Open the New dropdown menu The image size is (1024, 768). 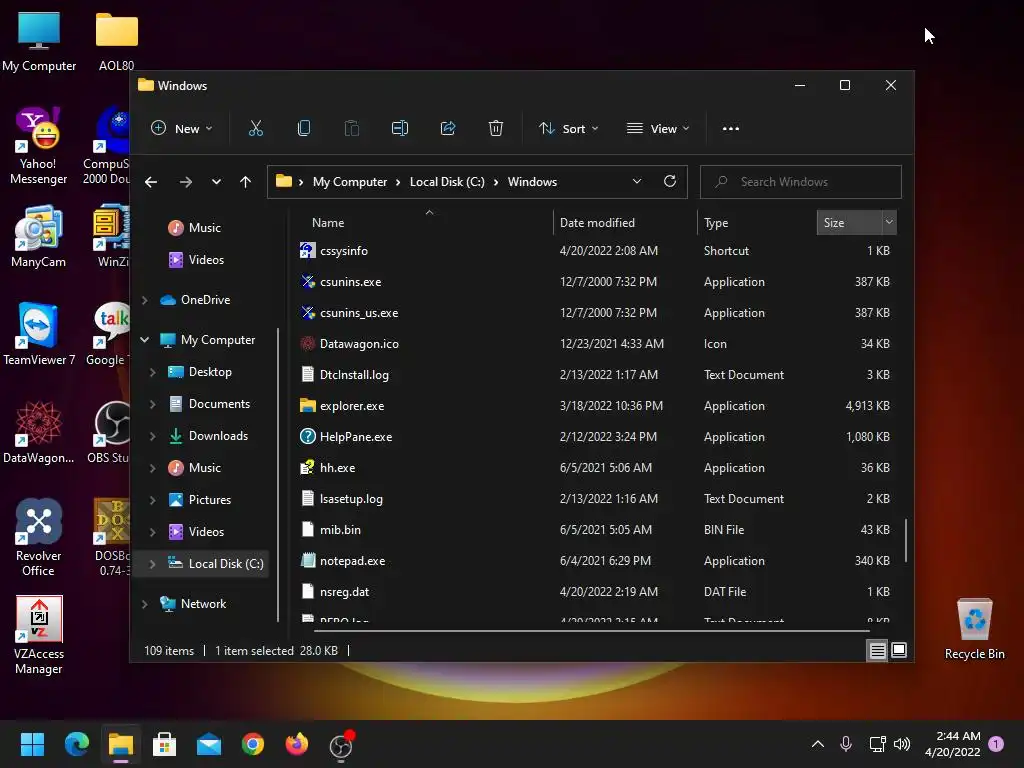[181, 129]
